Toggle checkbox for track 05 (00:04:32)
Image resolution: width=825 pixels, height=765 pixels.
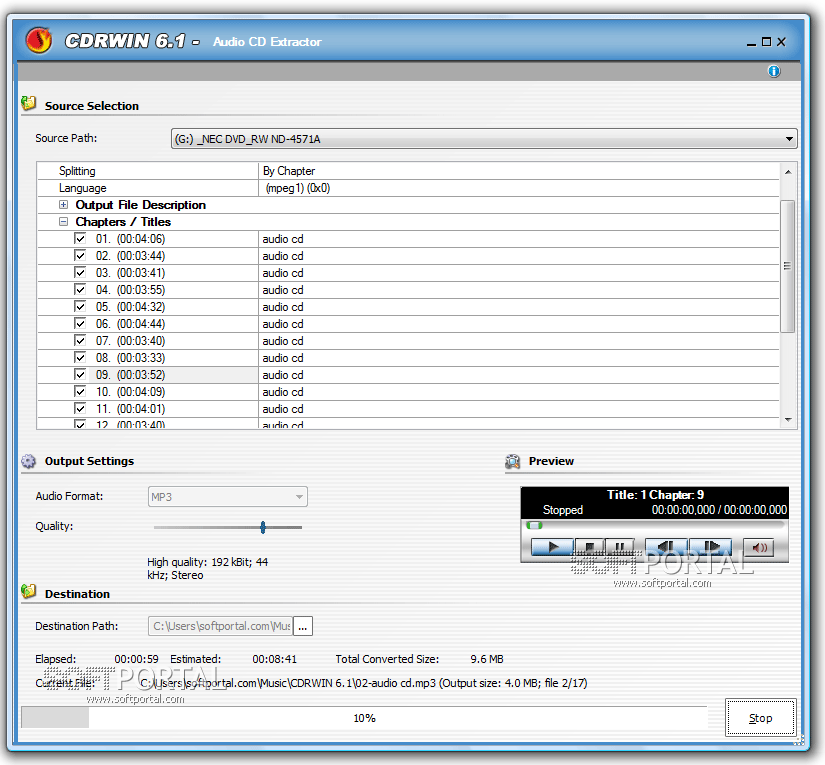[x=80, y=307]
